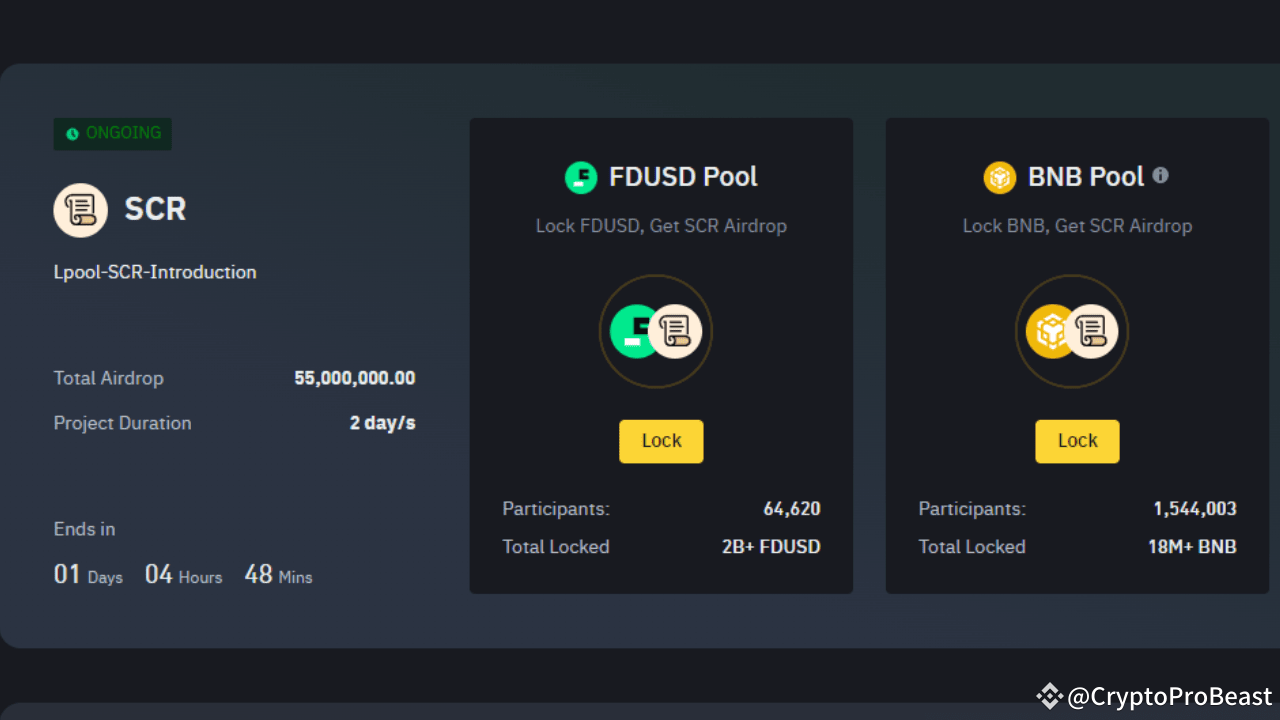Screen dimensions: 1280x720
Task: Open the FDUSD Pool tab
Action: (x=683, y=176)
